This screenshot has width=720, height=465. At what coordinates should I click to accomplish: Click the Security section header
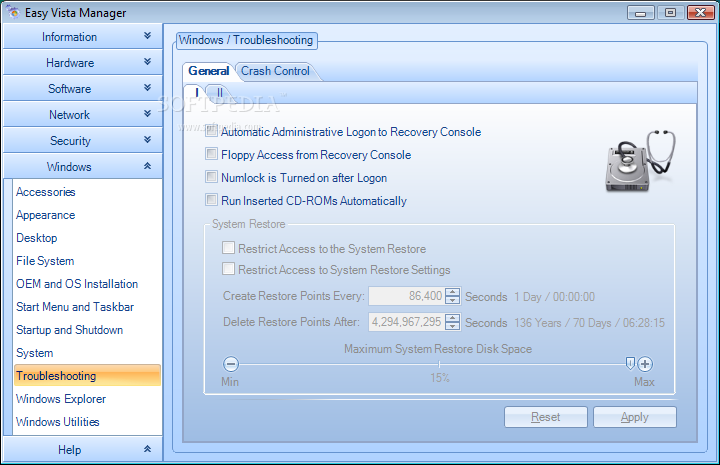83,140
